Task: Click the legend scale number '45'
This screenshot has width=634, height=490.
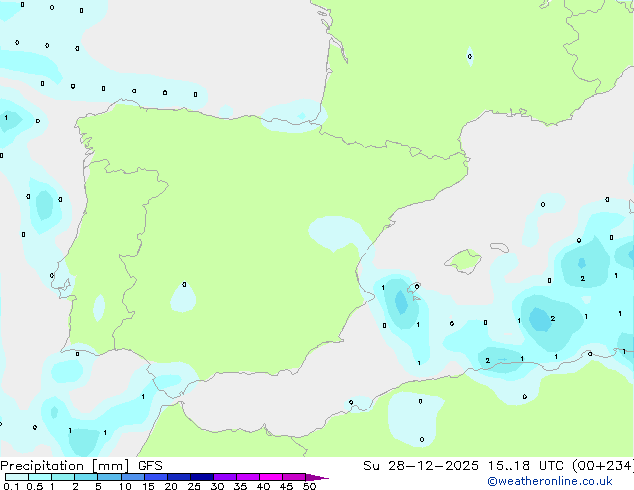Action: pos(286,486)
